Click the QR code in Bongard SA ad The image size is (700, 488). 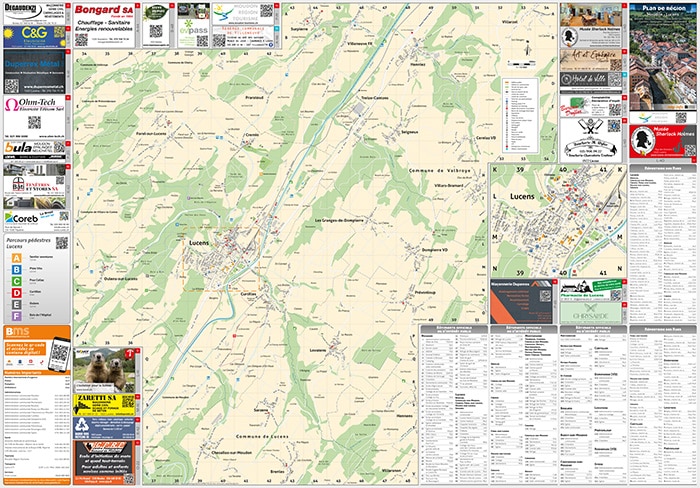pos(81,40)
